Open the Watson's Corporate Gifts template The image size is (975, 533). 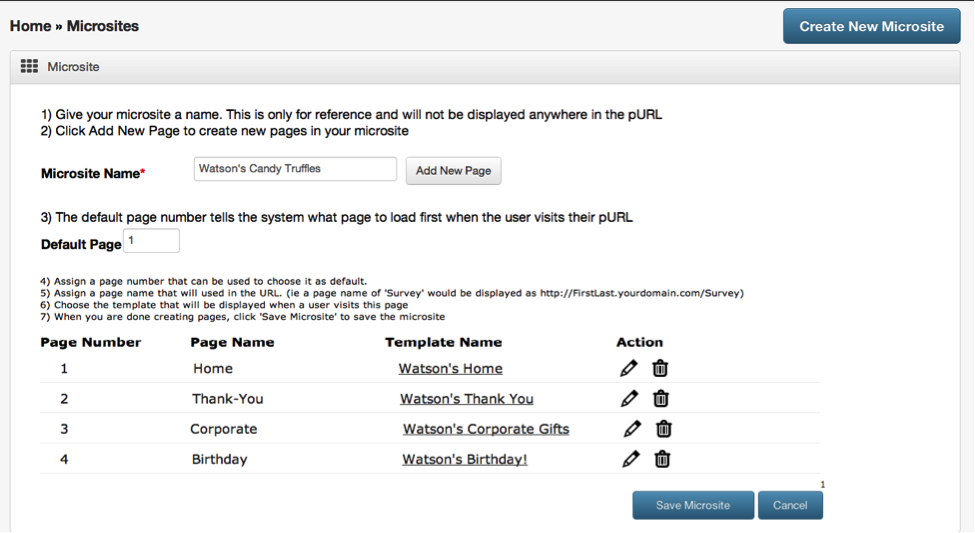click(x=486, y=429)
